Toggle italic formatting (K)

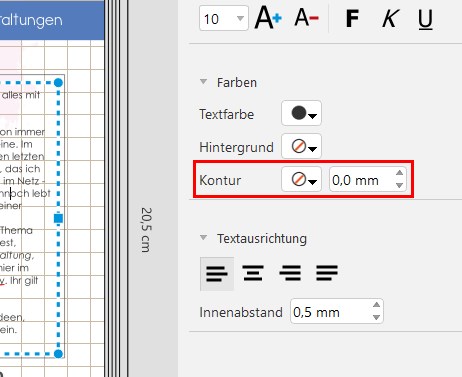click(x=390, y=18)
